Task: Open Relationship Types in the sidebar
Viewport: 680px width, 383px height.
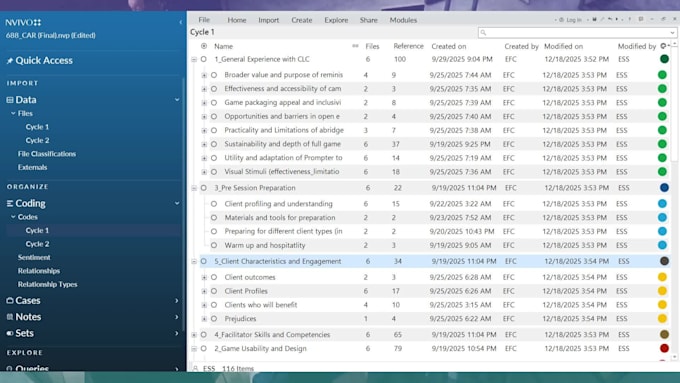Action: coord(47,284)
